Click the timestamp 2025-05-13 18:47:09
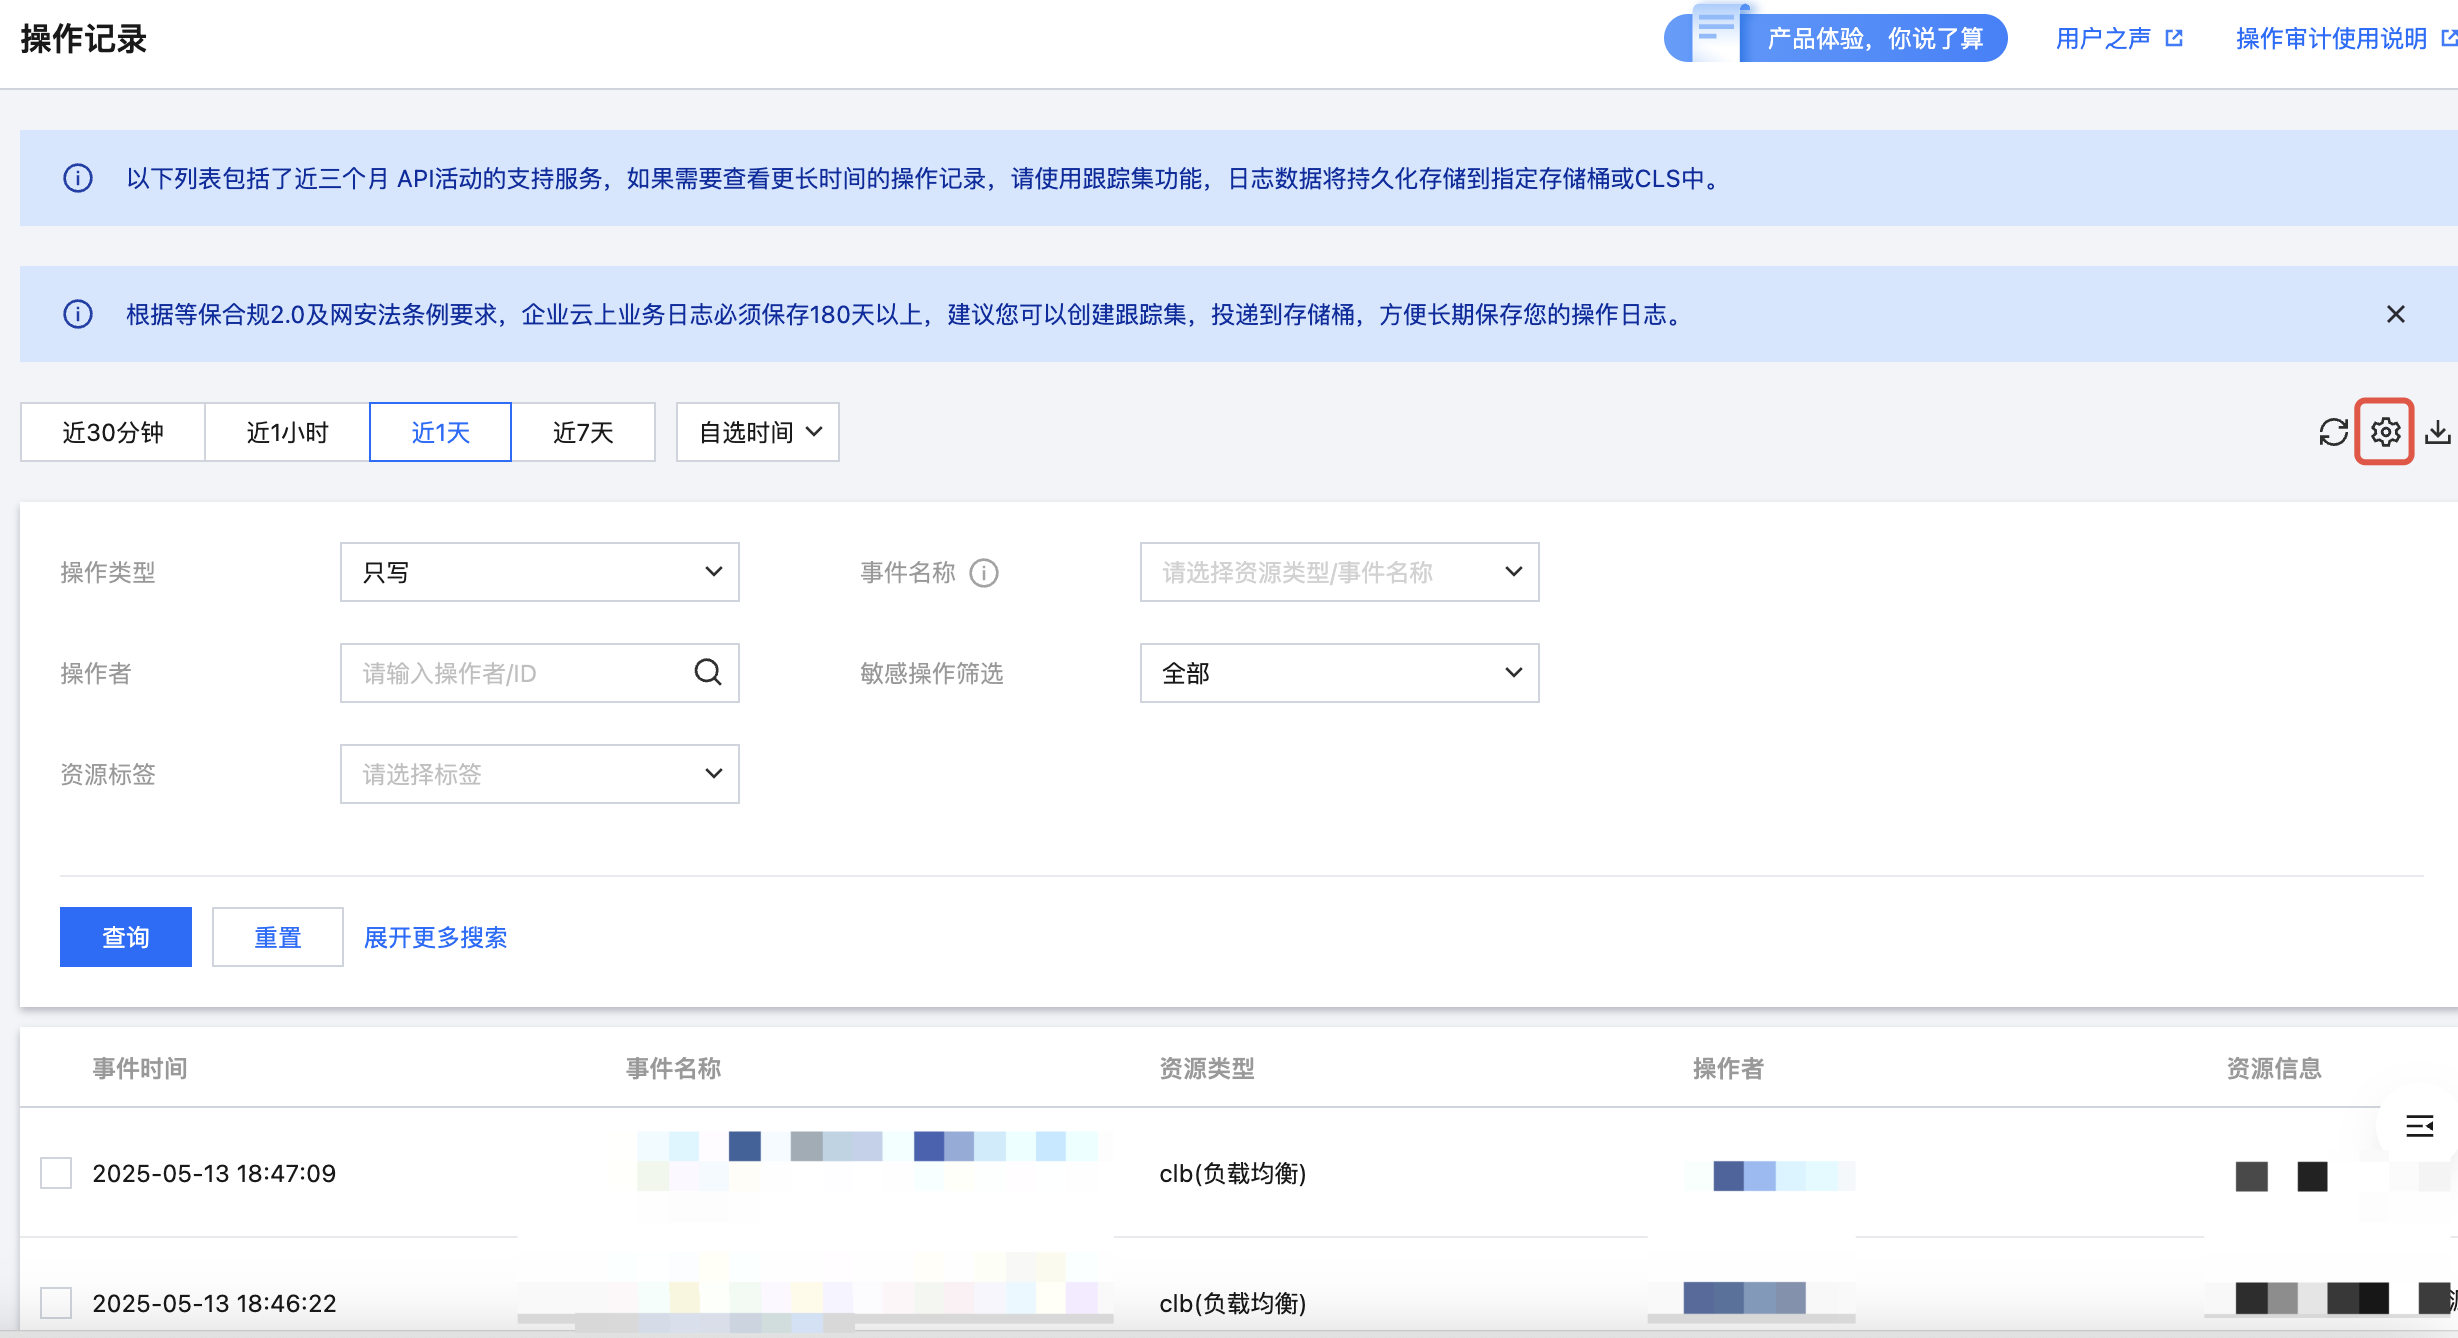This screenshot has height=1338, width=2458. click(x=214, y=1173)
